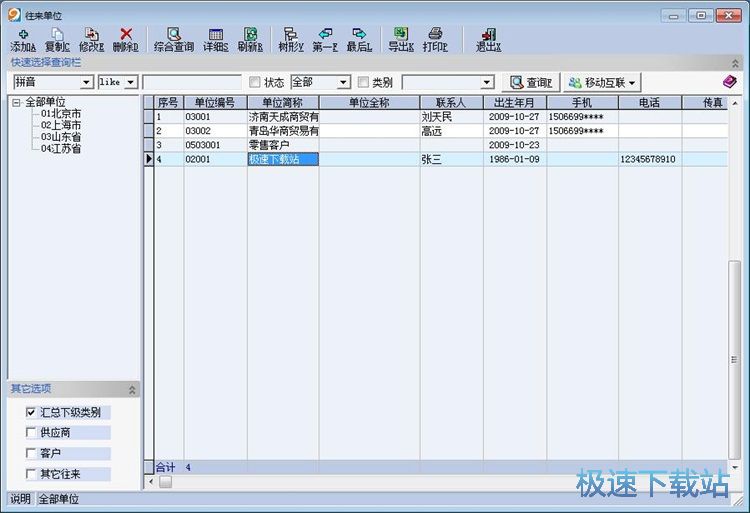Click row selector for row 1

click(149, 117)
